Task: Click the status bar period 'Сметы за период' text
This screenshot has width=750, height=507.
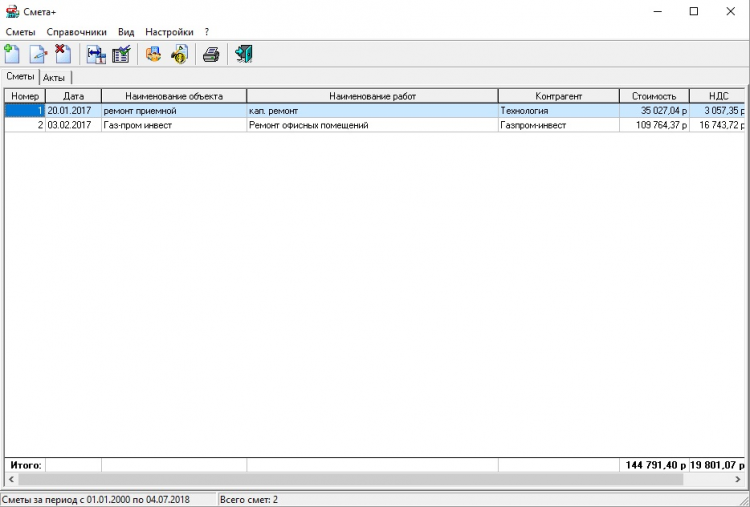Action: pos(96,499)
